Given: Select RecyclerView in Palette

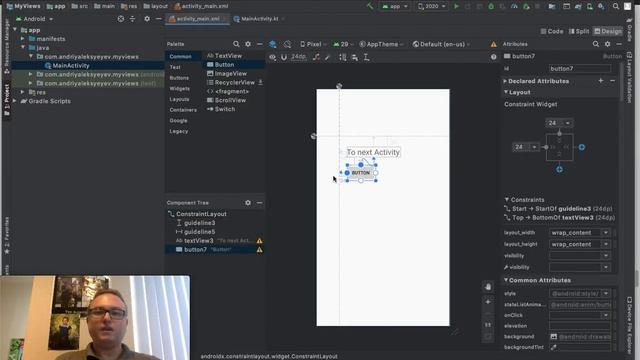Looking at the screenshot, I should pos(231,82).
